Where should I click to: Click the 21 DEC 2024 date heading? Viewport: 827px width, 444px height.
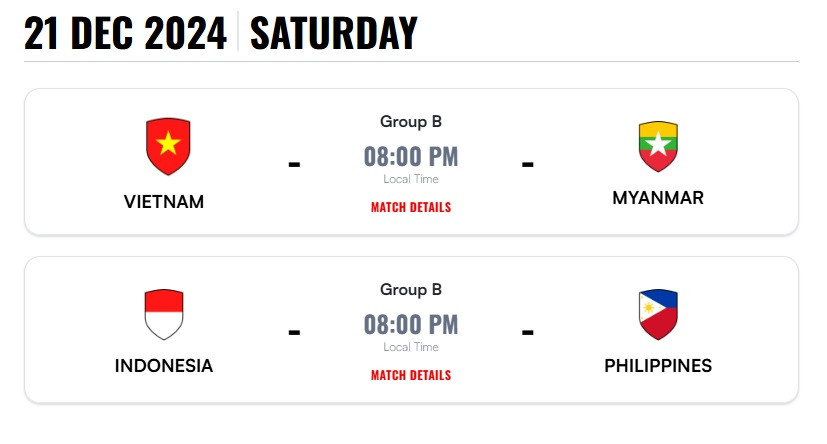pos(126,33)
